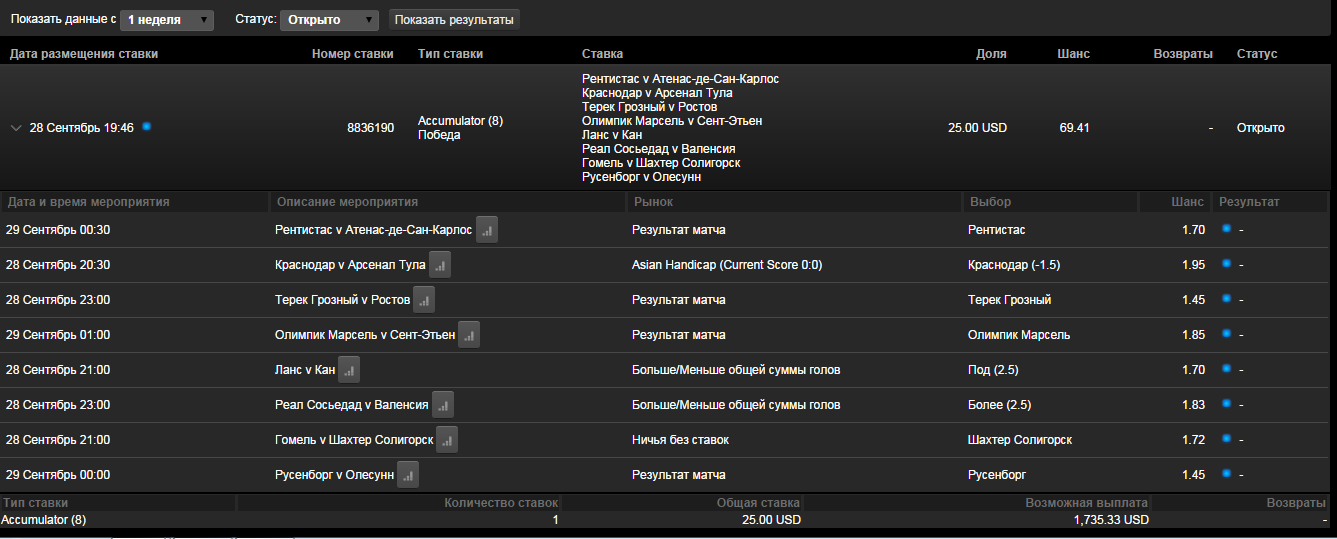Viewport: 1337px width, 539px height.
Task: Open the Статус 'Открыто' dropdown
Action: coord(329,20)
